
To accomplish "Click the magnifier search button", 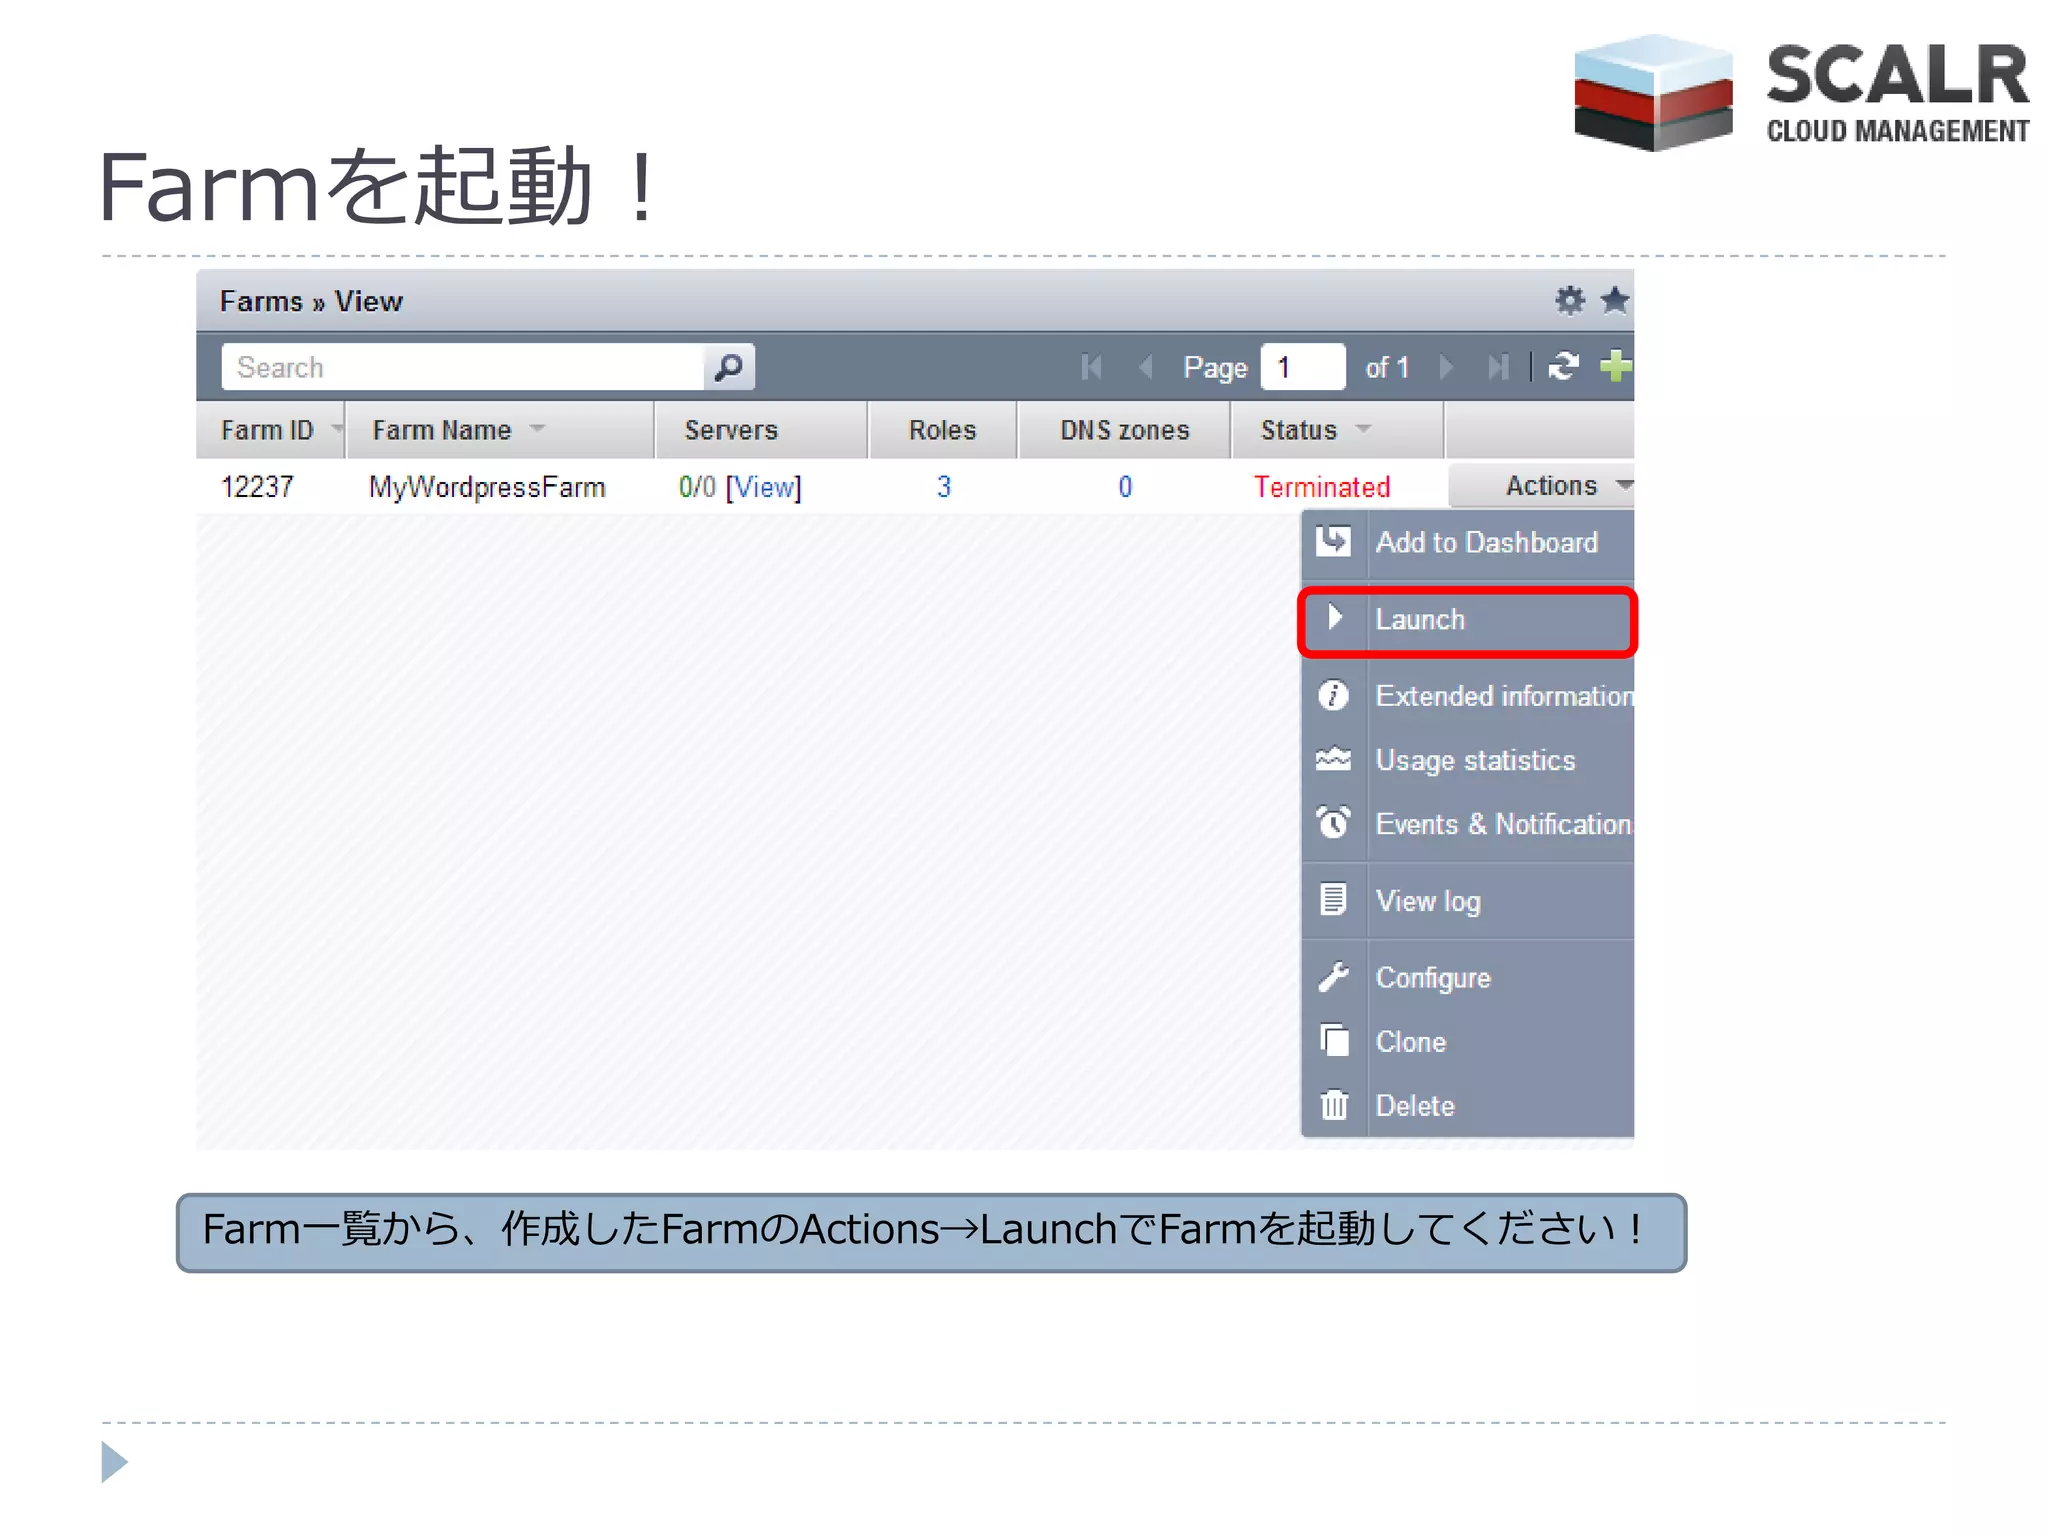I will [x=728, y=367].
